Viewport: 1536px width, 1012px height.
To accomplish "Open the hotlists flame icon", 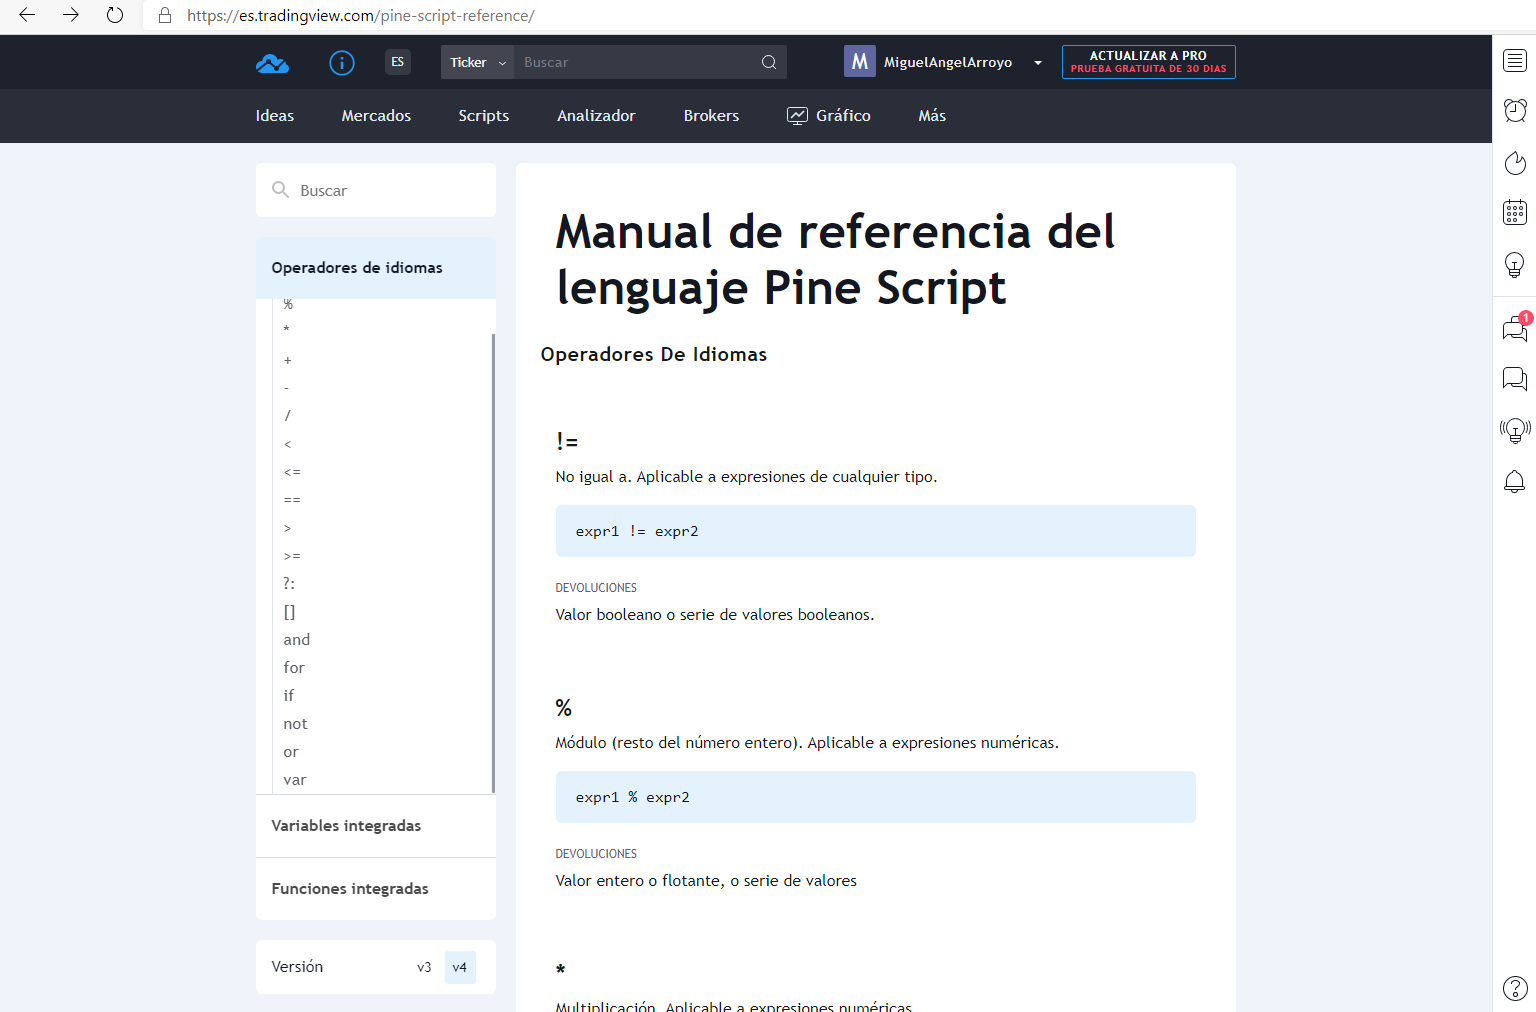I will [1515, 162].
